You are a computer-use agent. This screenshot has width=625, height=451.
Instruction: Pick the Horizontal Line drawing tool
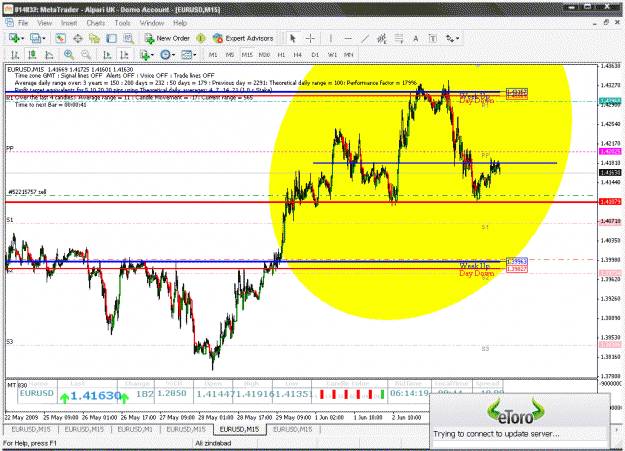pyautogui.click(x=348, y=38)
